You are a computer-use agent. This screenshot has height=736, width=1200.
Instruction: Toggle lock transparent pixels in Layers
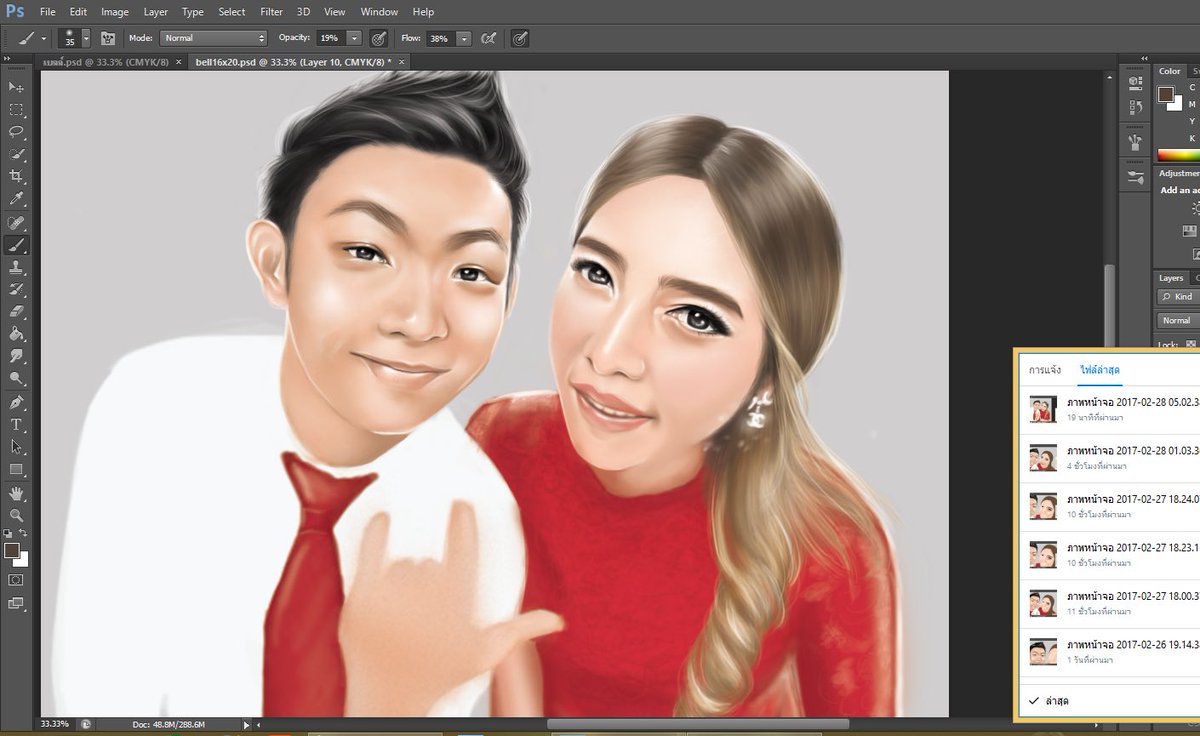pos(1191,345)
